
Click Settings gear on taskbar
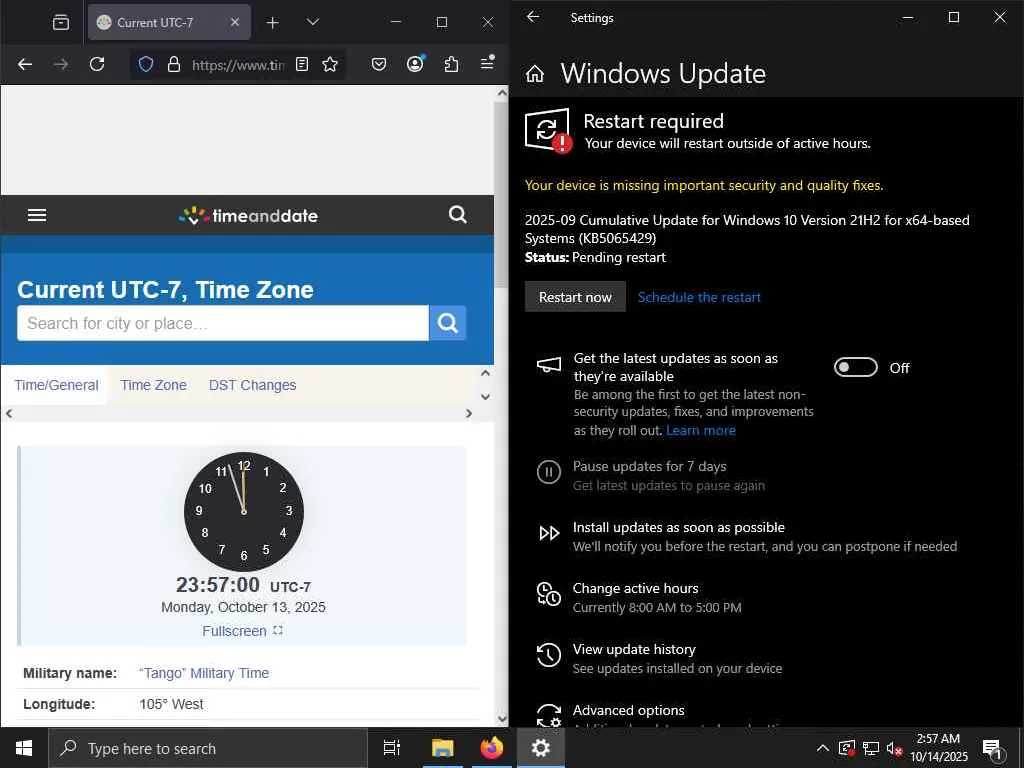(541, 748)
